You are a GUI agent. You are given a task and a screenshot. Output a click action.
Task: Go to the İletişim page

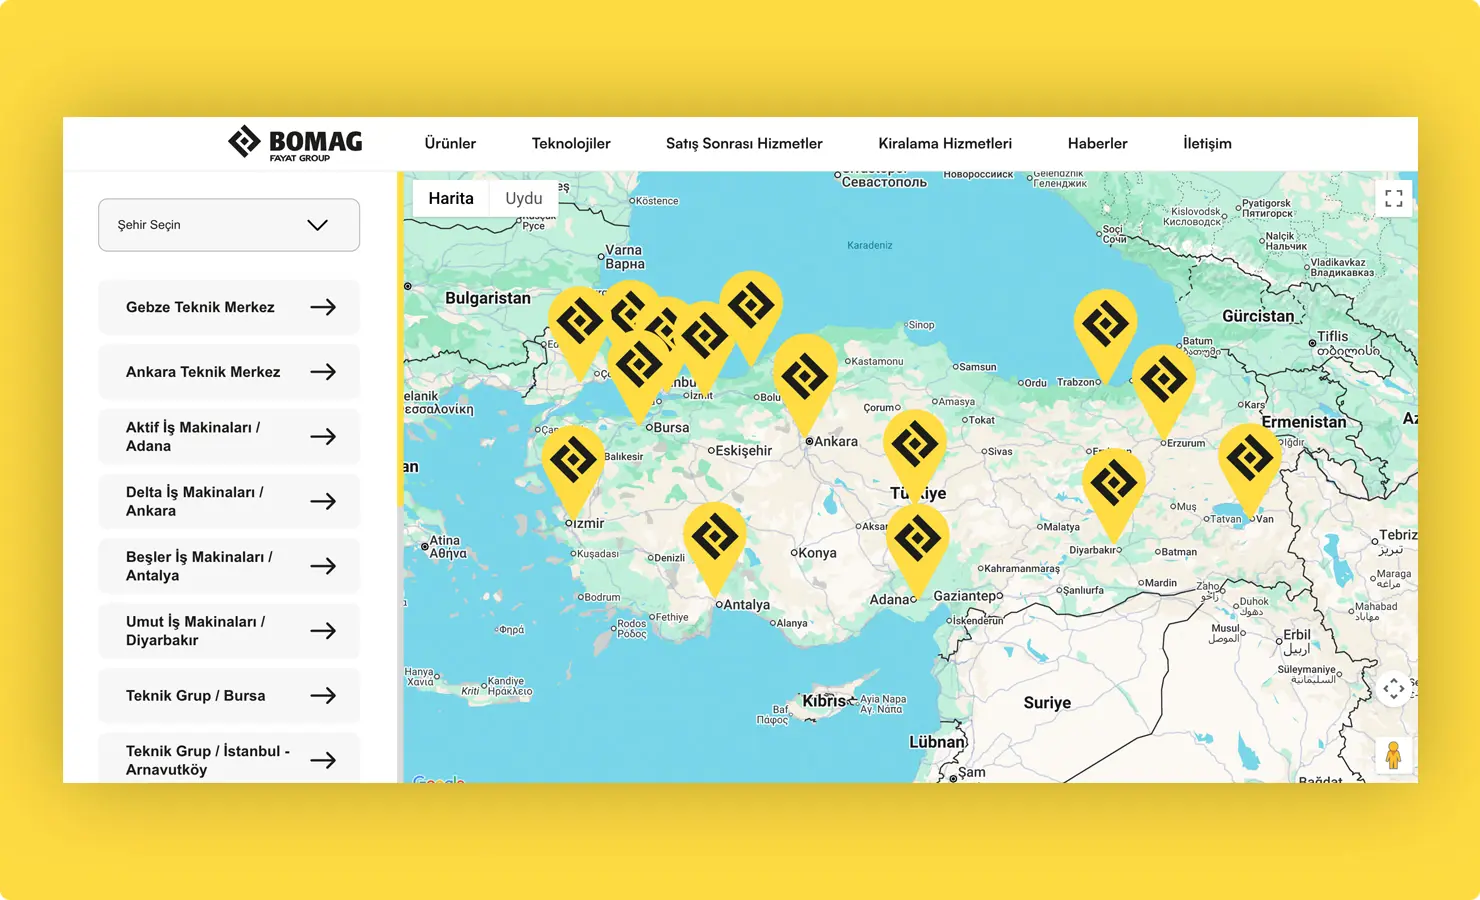point(1207,144)
